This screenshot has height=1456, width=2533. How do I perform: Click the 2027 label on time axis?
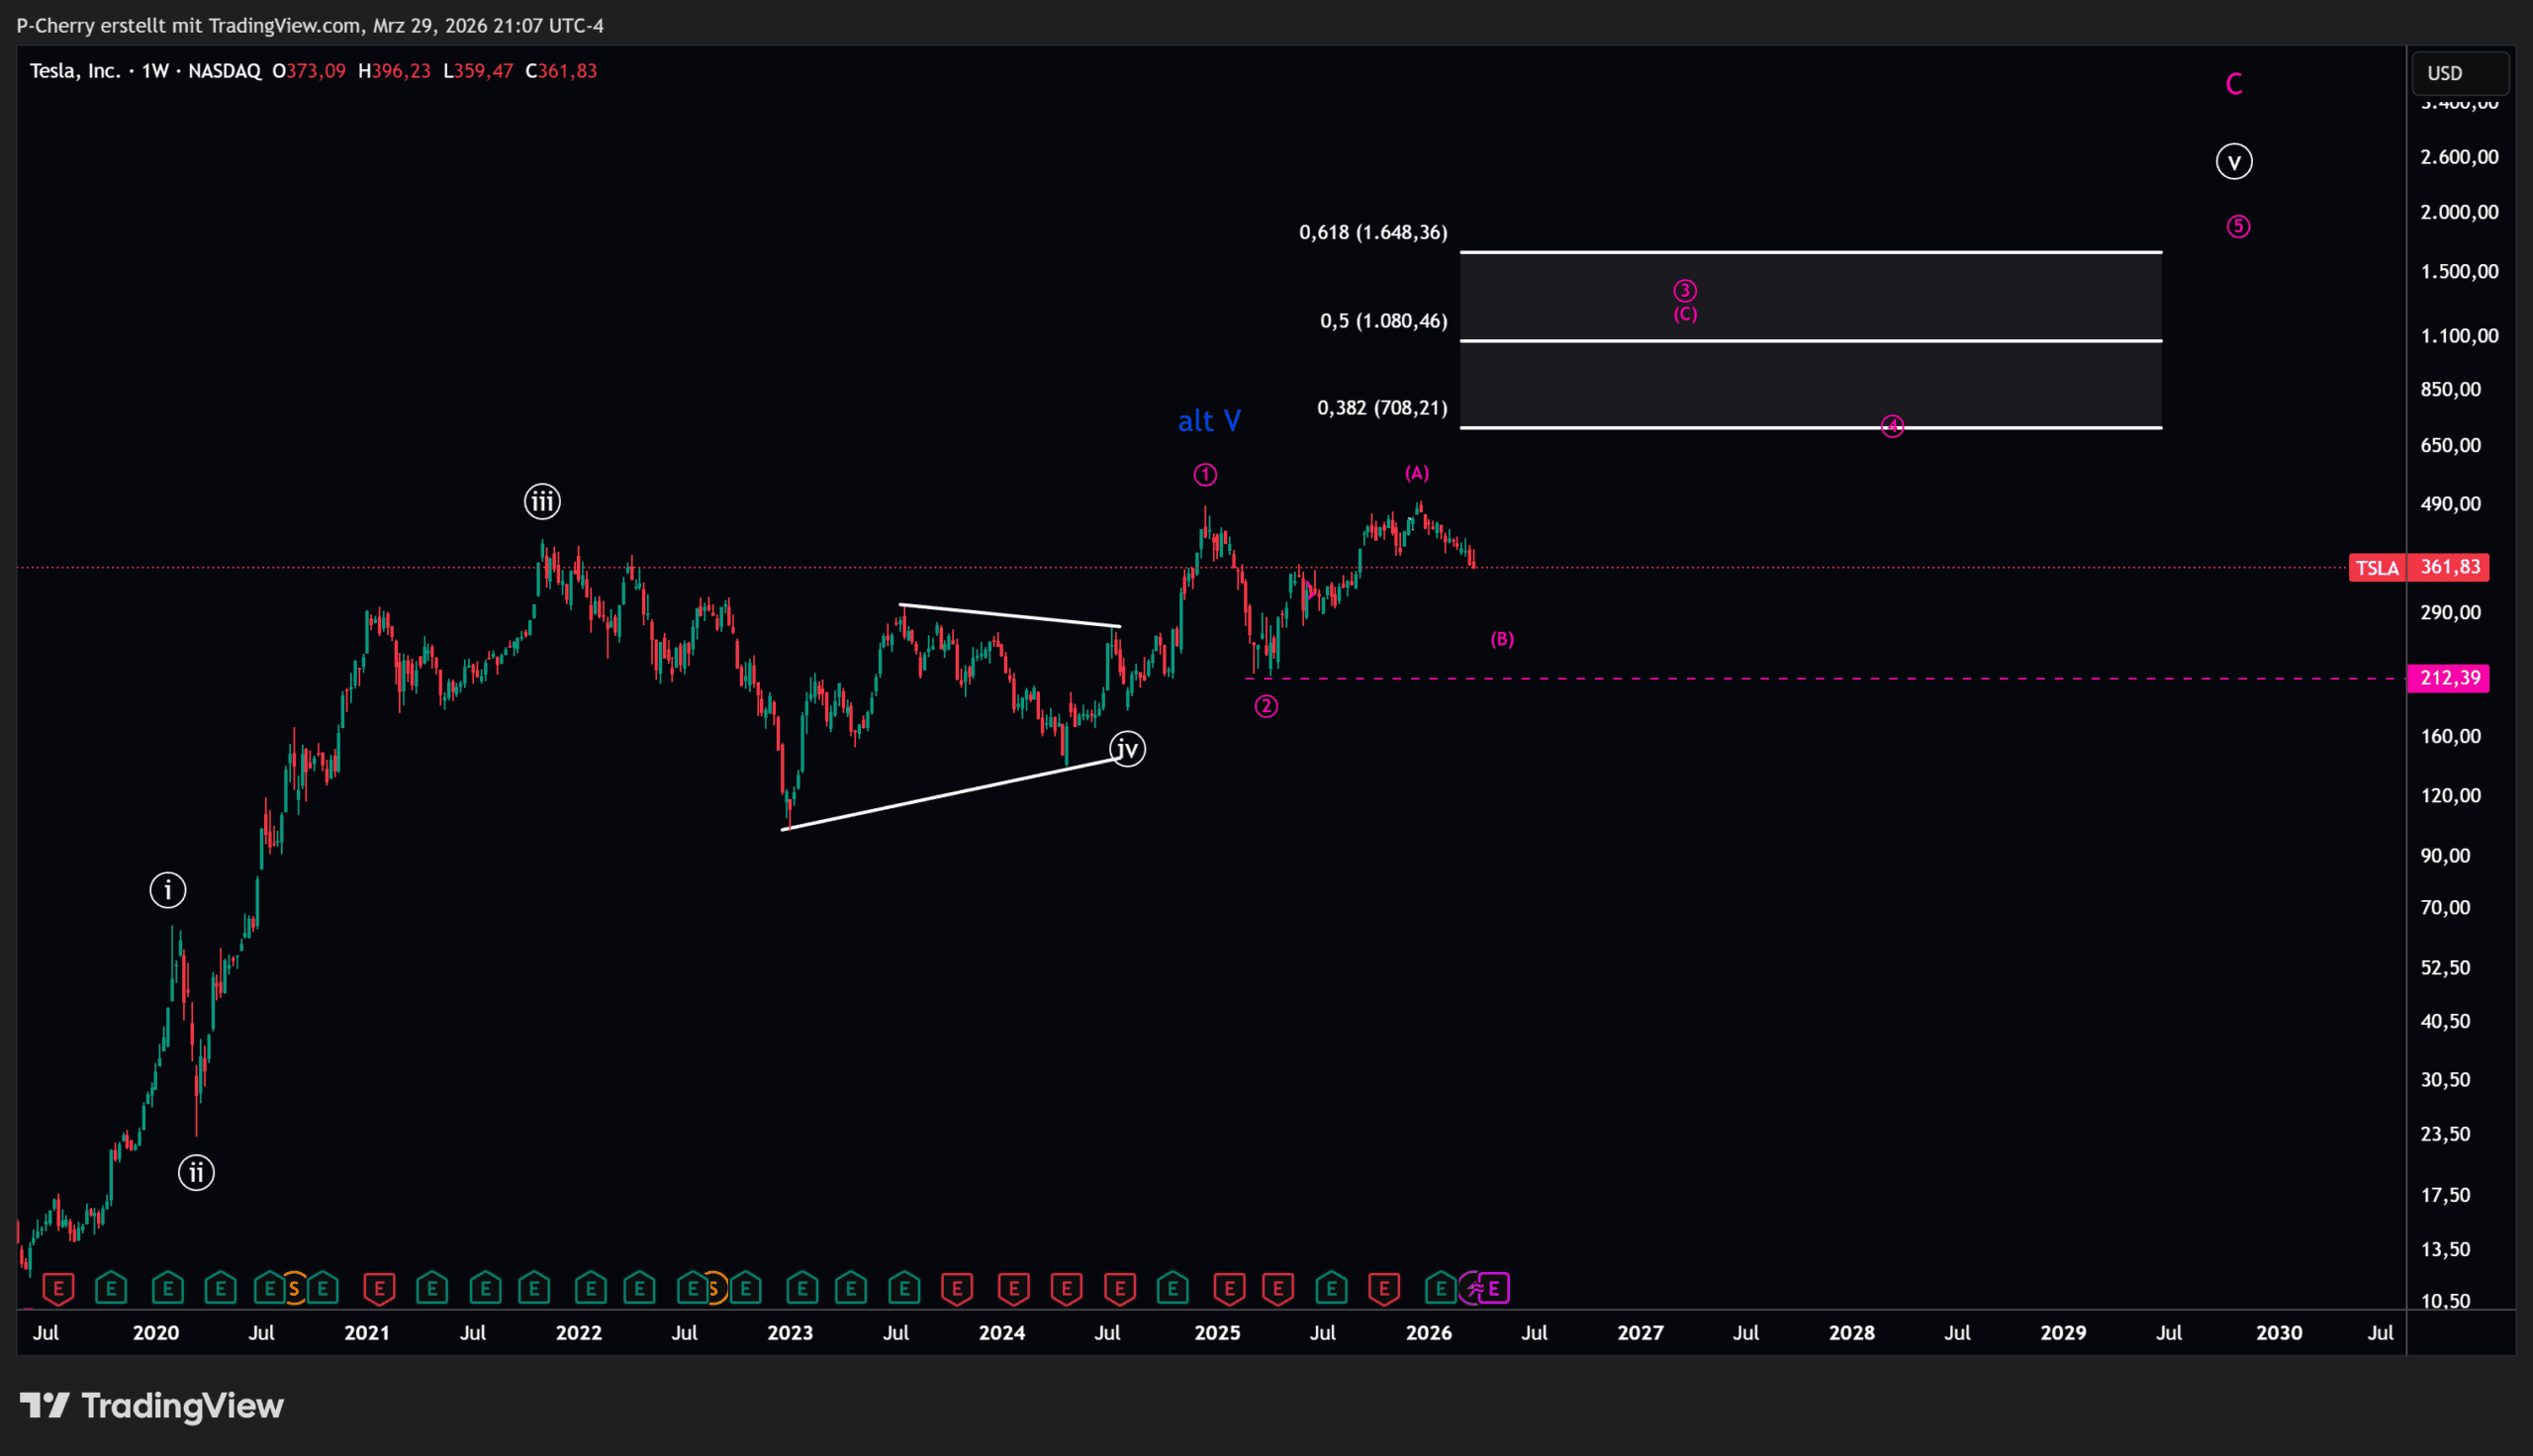coord(1640,1332)
